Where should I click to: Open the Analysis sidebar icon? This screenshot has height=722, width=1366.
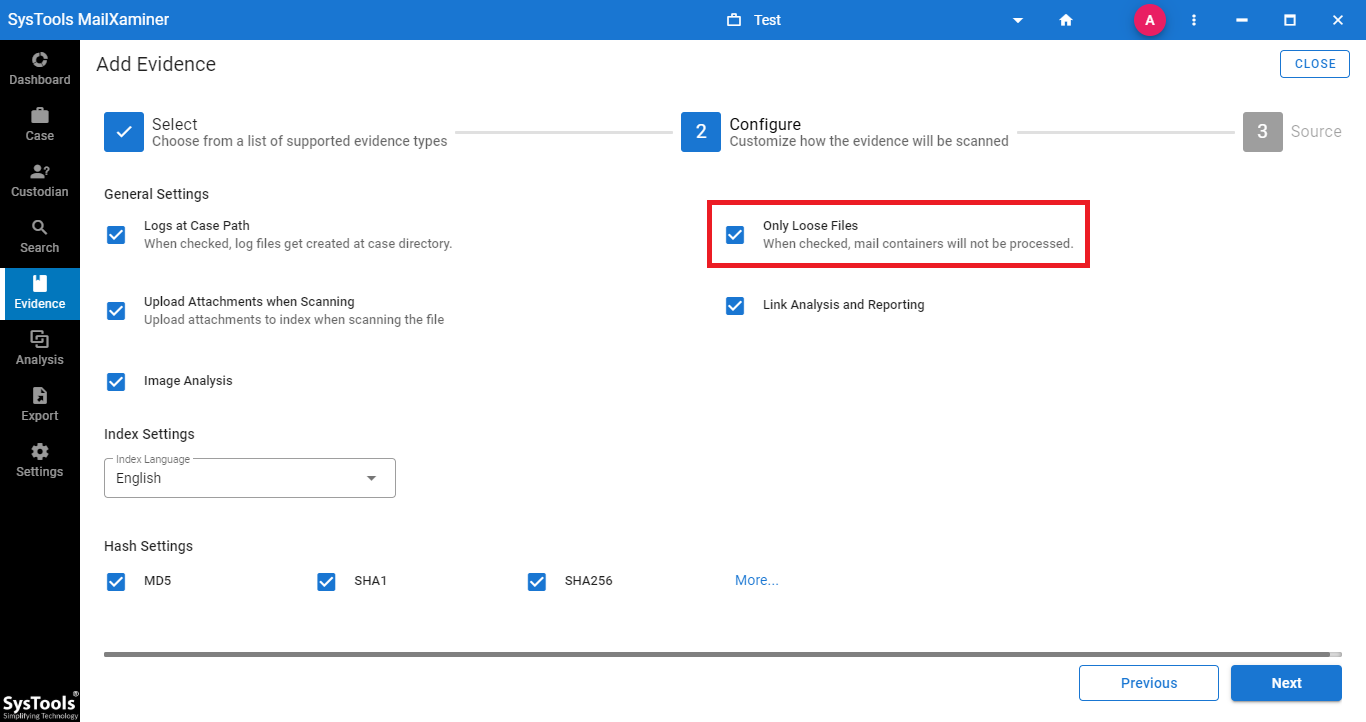(x=40, y=340)
